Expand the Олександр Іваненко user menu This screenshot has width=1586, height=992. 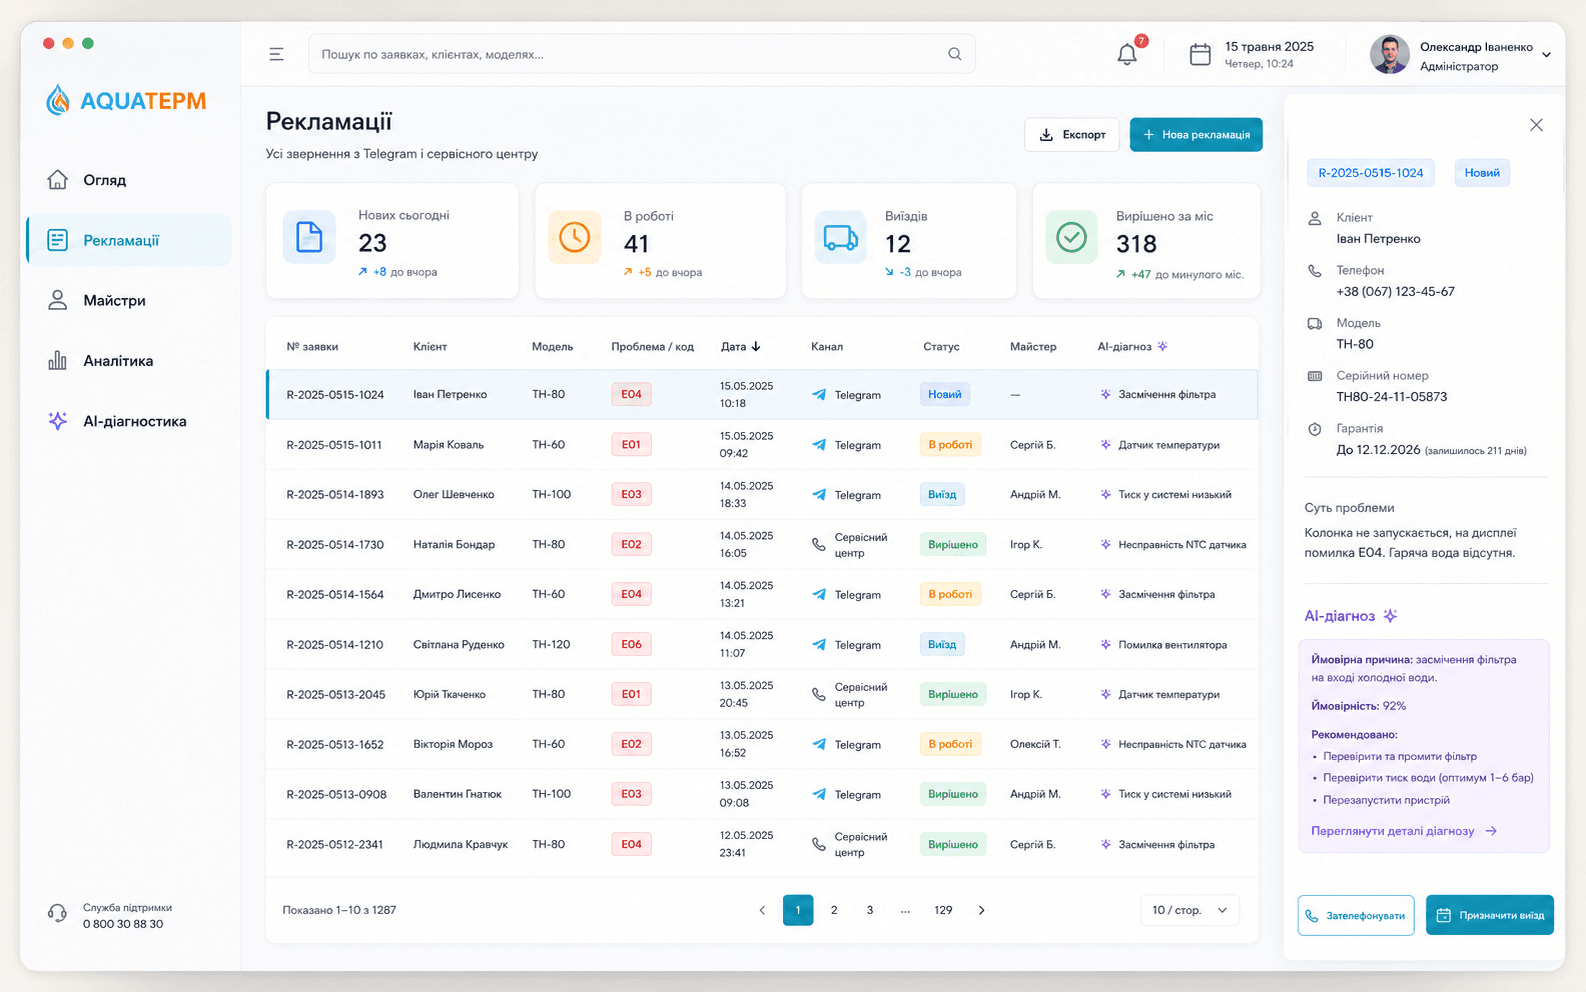tap(1546, 55)
